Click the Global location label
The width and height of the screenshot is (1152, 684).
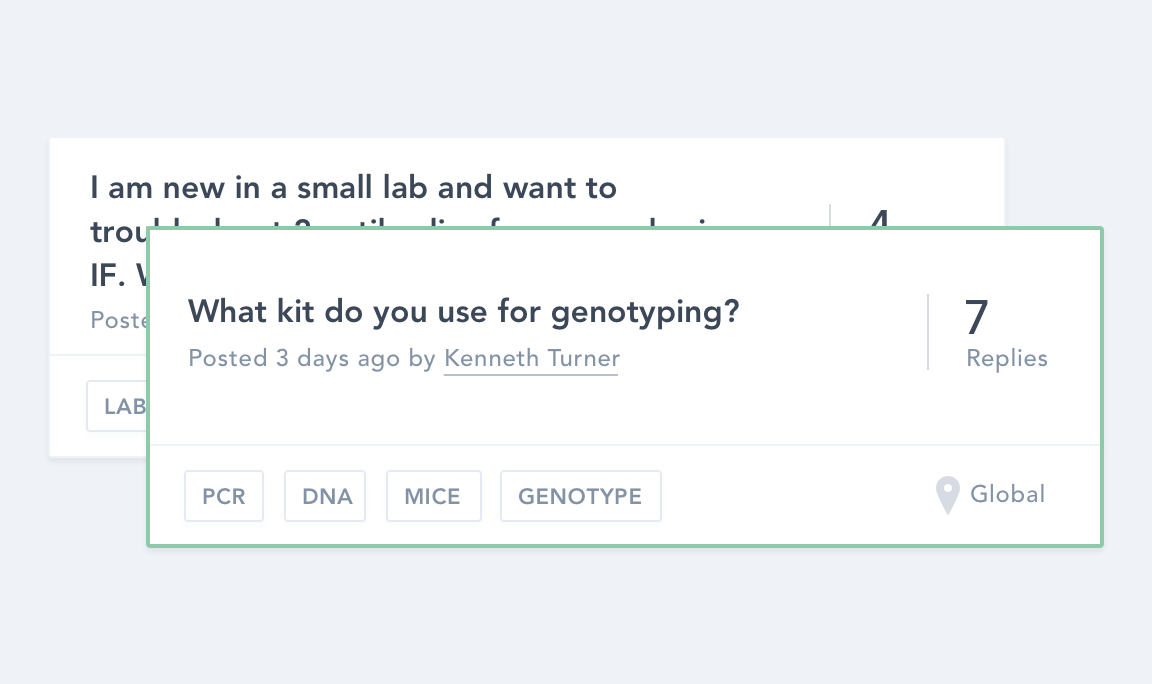pos(1007,494)
